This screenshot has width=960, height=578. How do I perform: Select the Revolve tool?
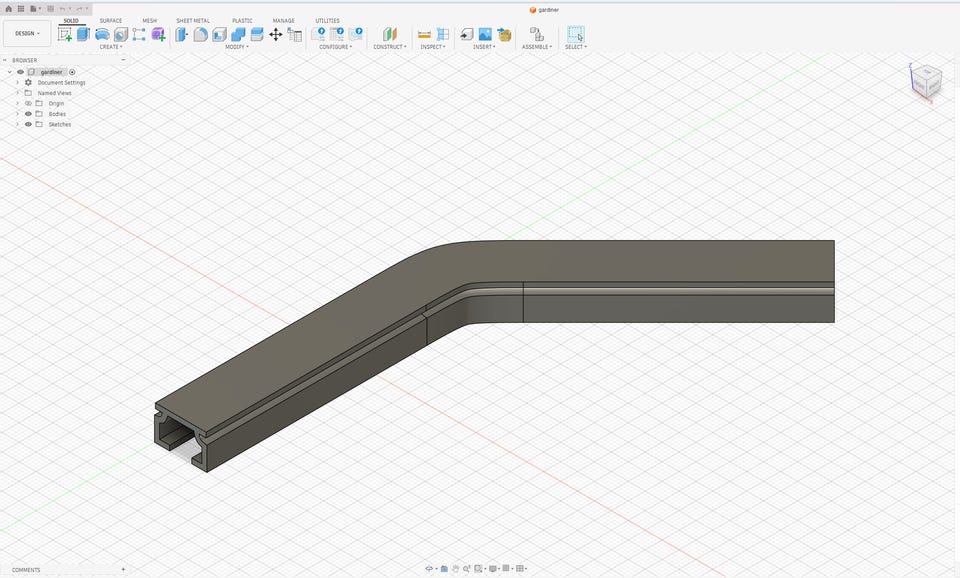click(x=102, y=34)
